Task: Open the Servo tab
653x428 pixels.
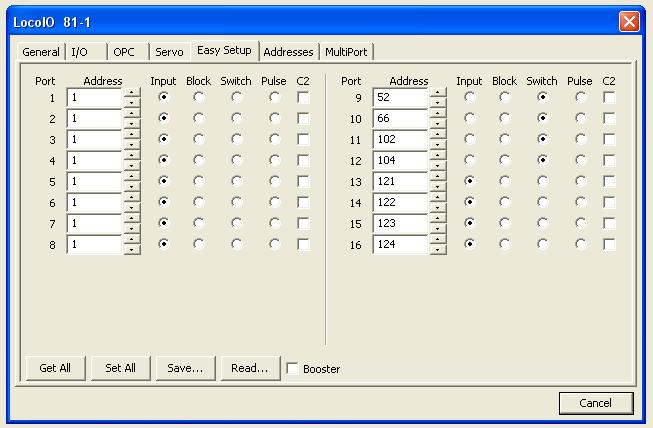Action: [x=169, y=52]
